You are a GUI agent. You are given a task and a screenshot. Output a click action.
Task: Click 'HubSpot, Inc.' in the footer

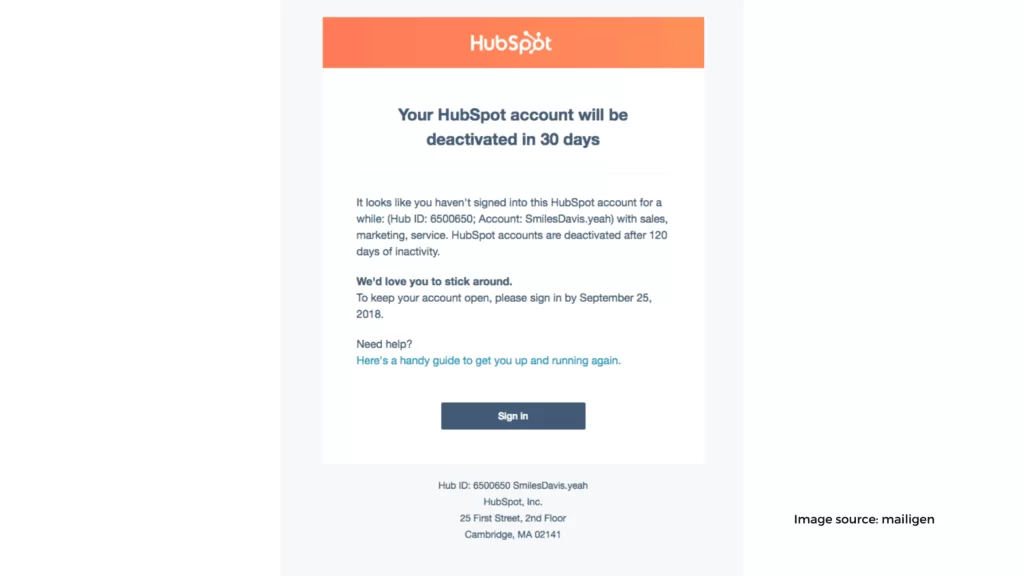click(513, 502)
